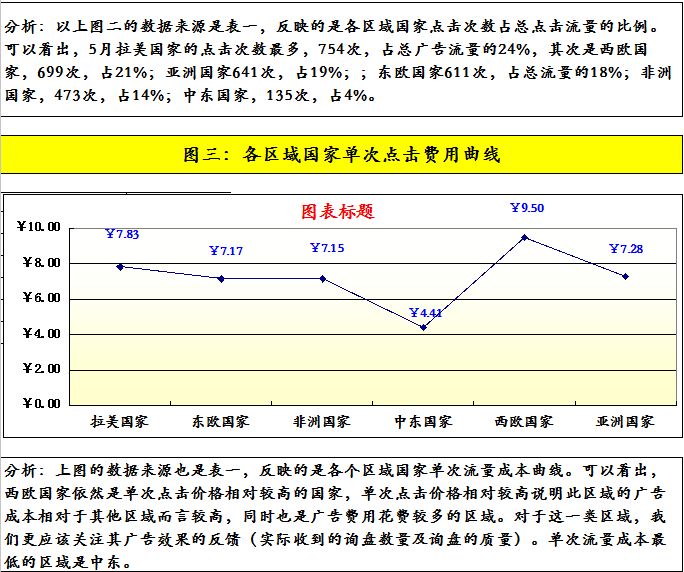Click the y-axis value ¥2.00
684x572 pixels.
tap(41, 369)
